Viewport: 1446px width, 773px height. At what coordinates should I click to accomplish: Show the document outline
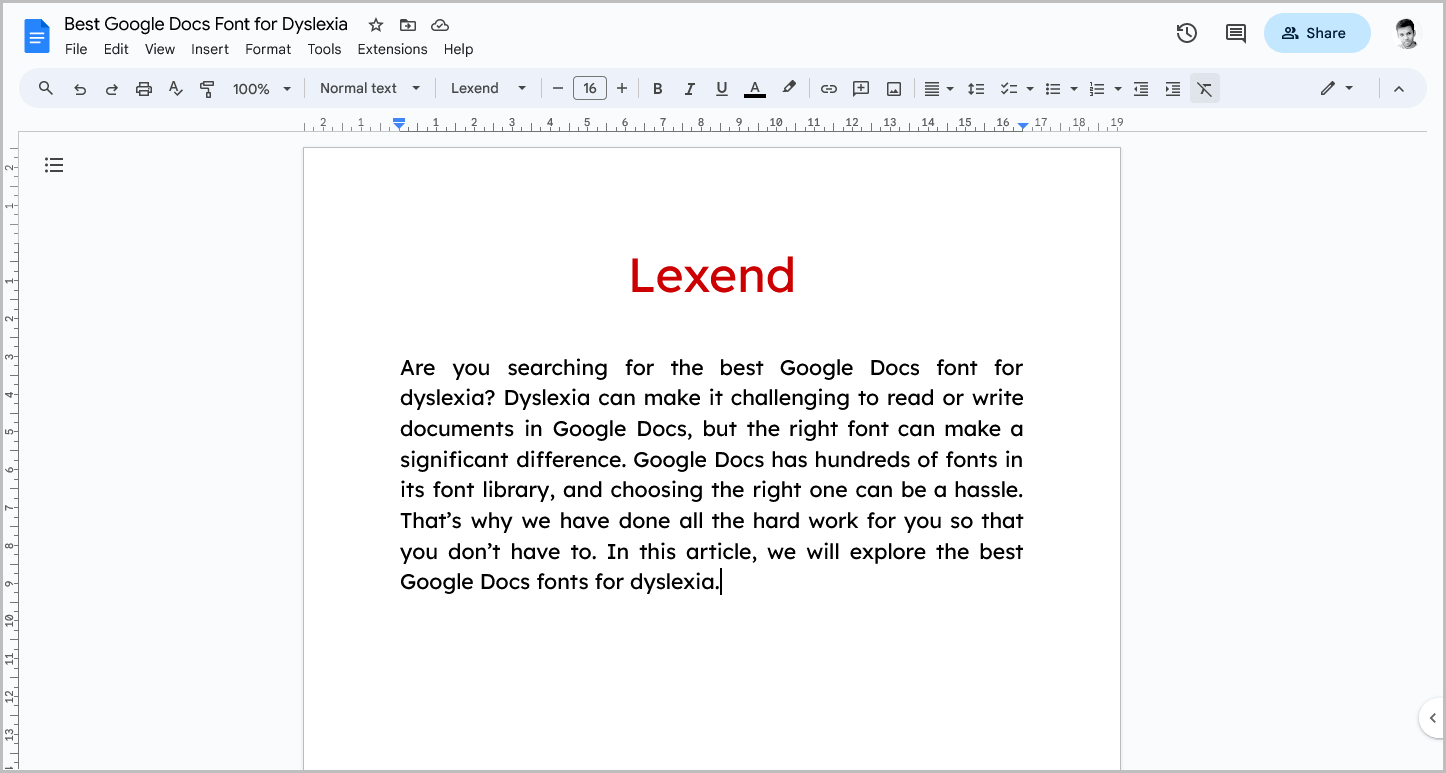[54, 165]
